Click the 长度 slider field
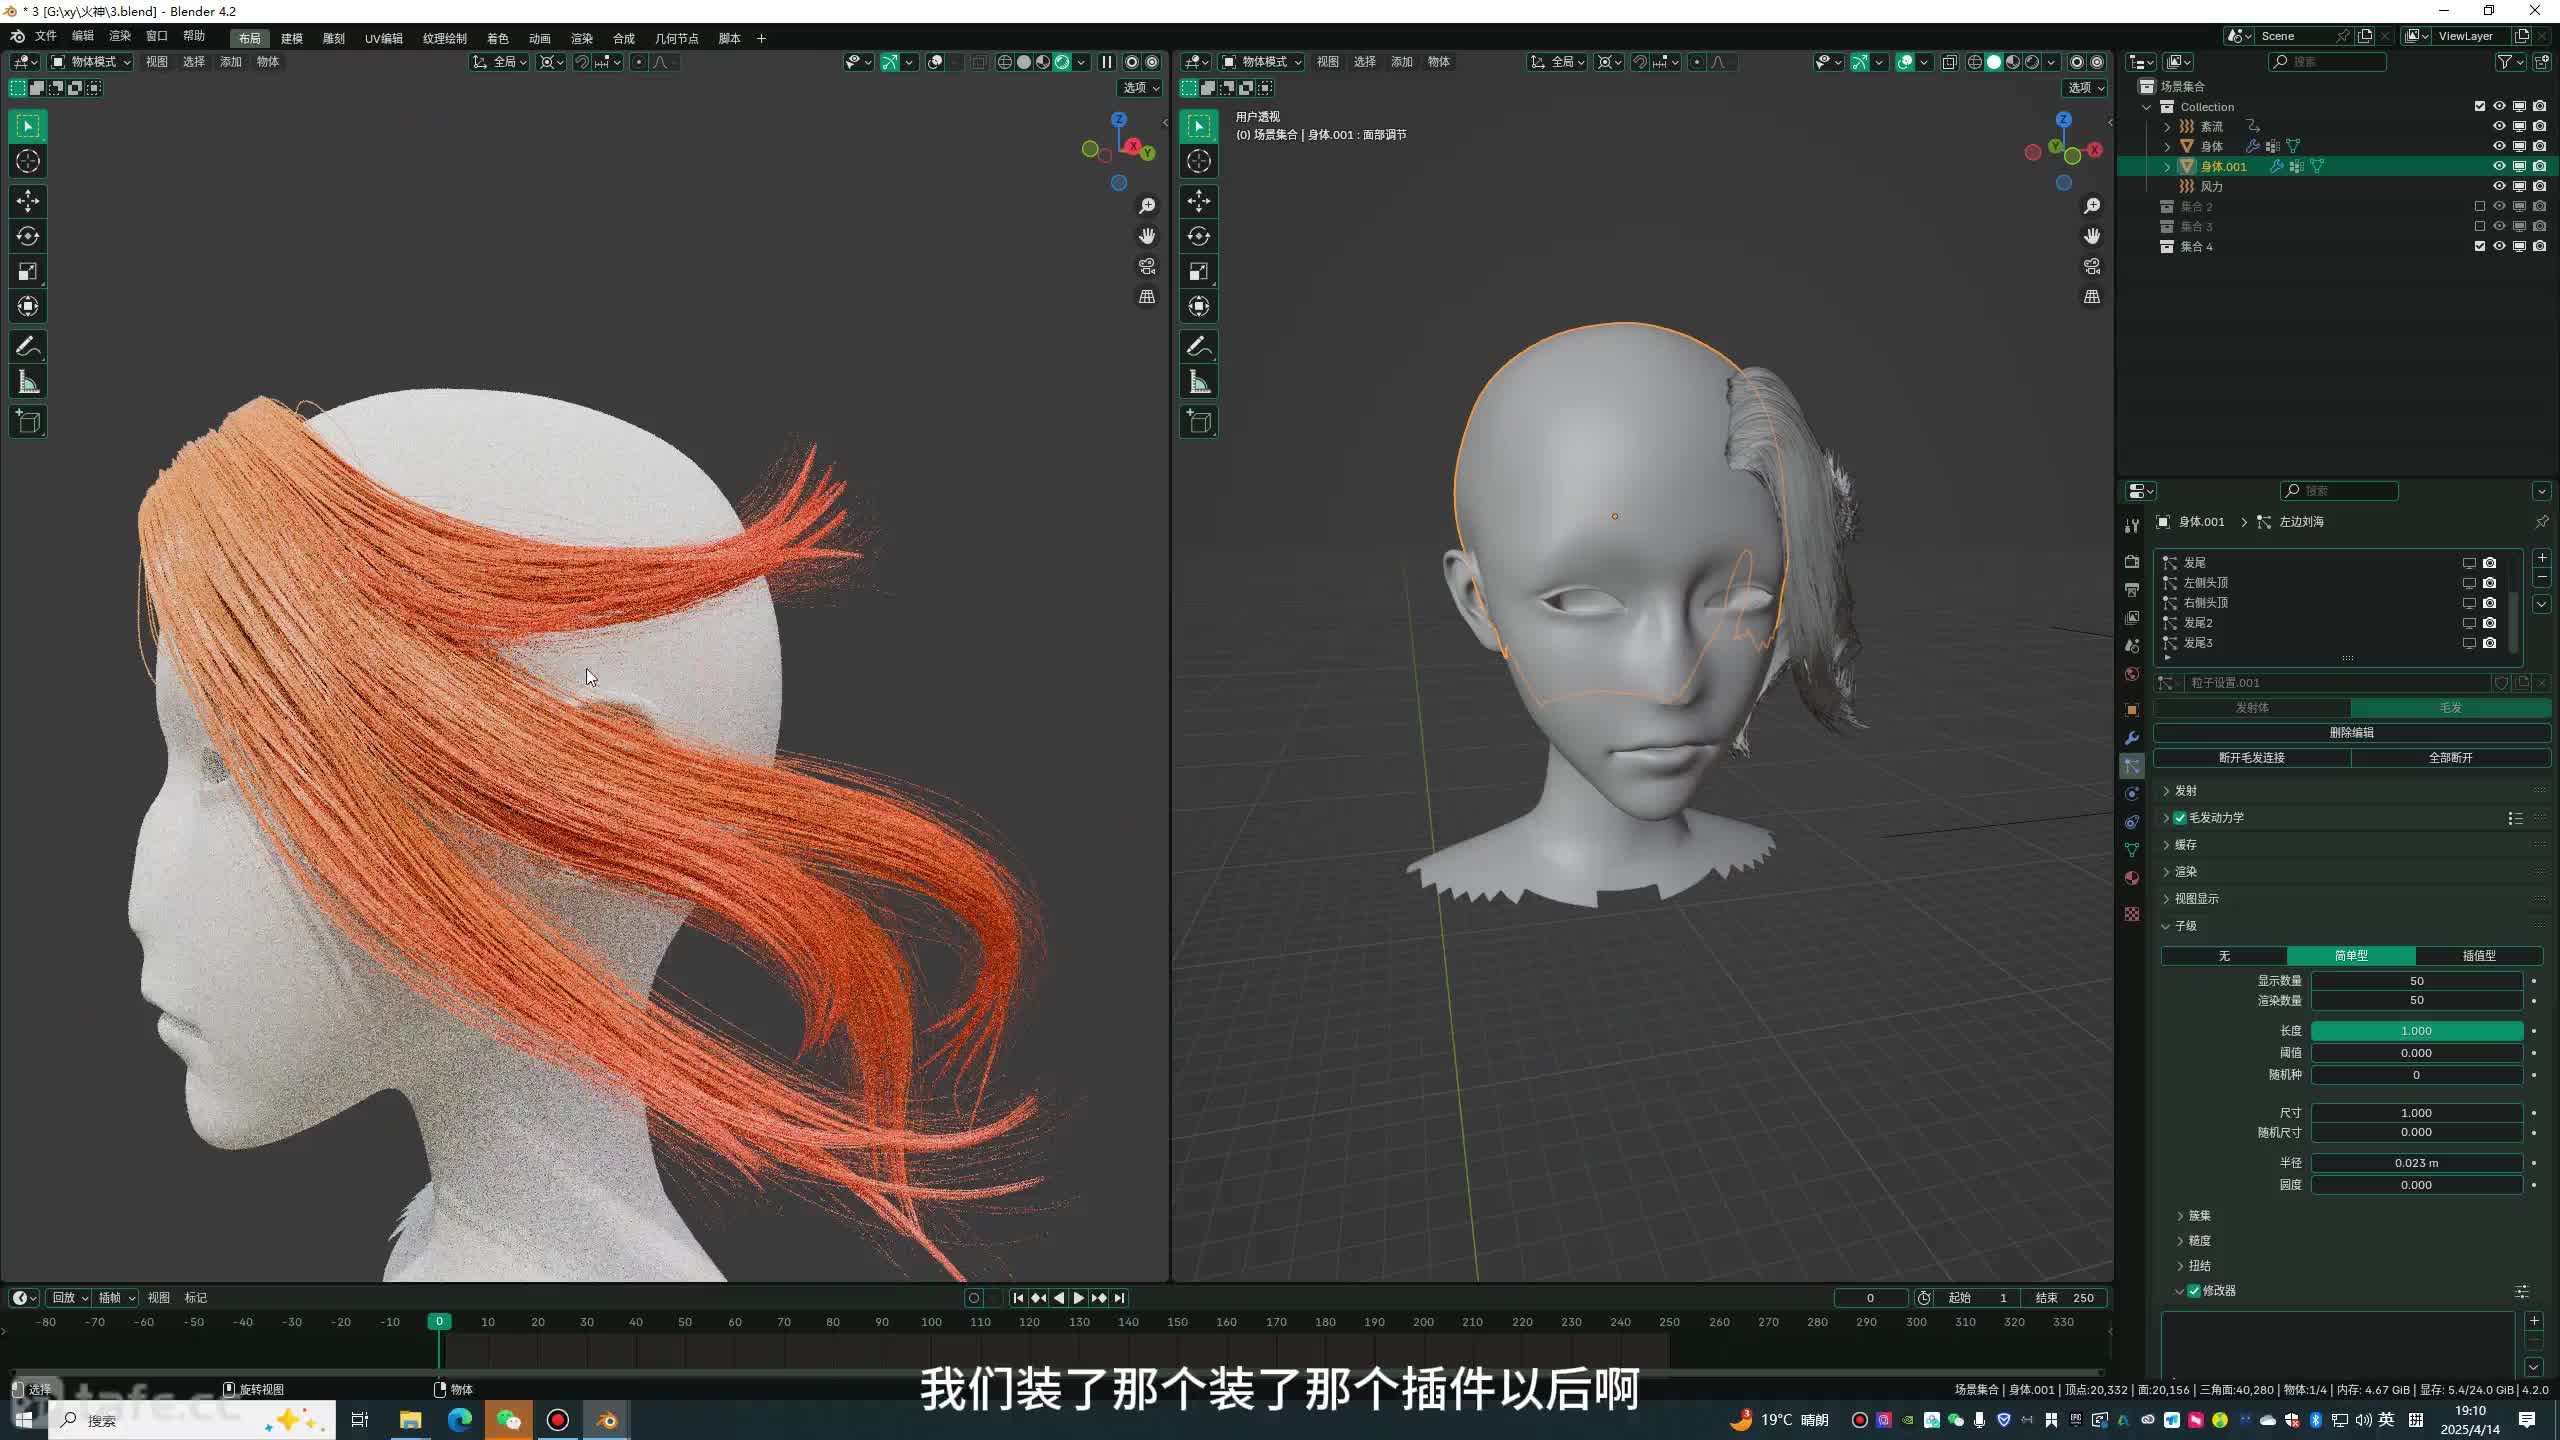 pos(2416,1031)
